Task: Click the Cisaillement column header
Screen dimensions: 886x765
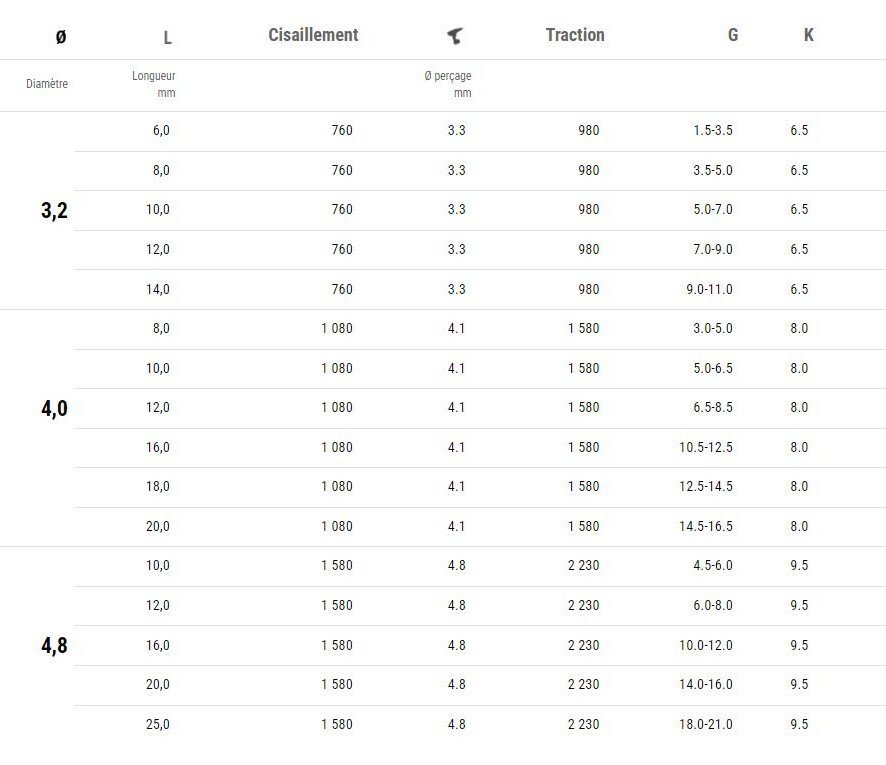Action: point(313,35)
